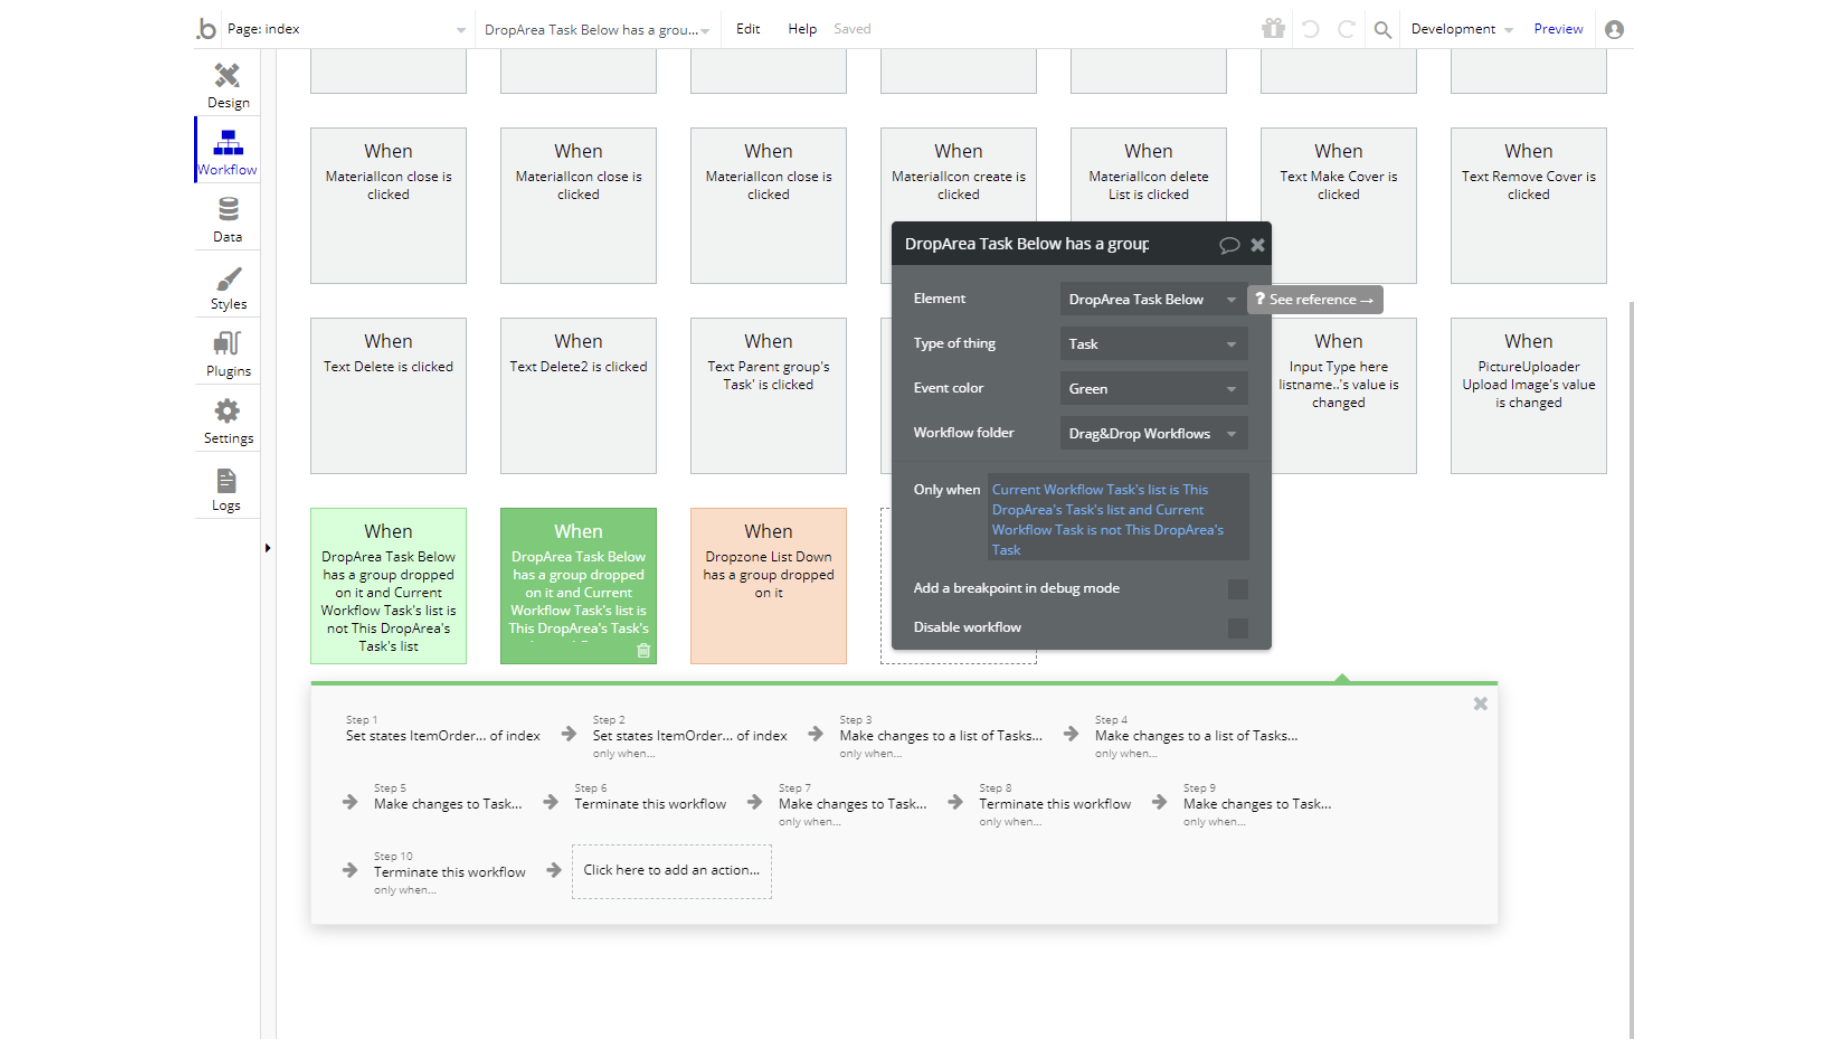Image resolution: width=1830 pixels, height=1040 pixels.
Task: Open the Edit menu
Action: [x=748, y=29]
